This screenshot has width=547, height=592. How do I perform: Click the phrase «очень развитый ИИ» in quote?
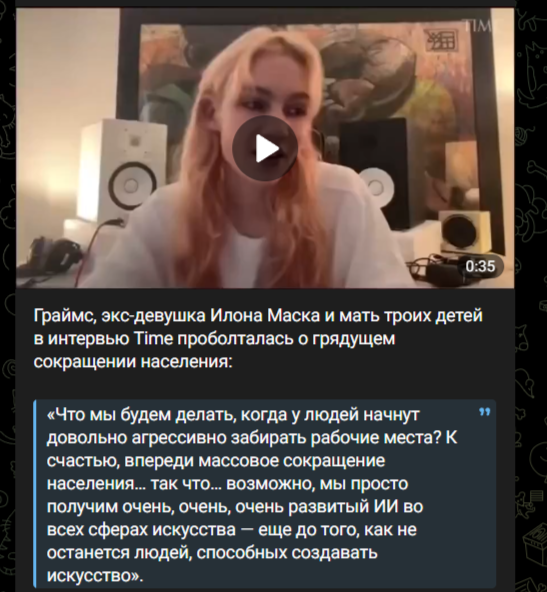[x=317, y=507]
